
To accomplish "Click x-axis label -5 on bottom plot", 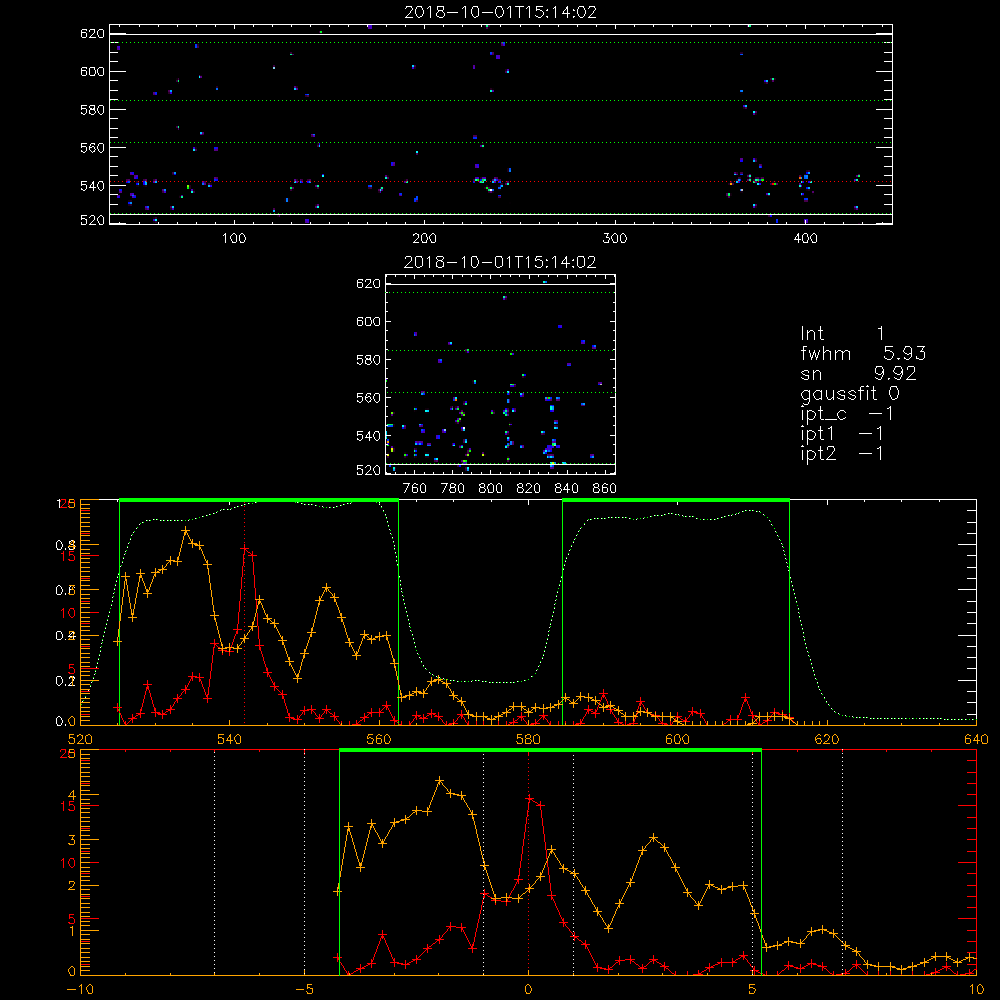I will point(304,989).
